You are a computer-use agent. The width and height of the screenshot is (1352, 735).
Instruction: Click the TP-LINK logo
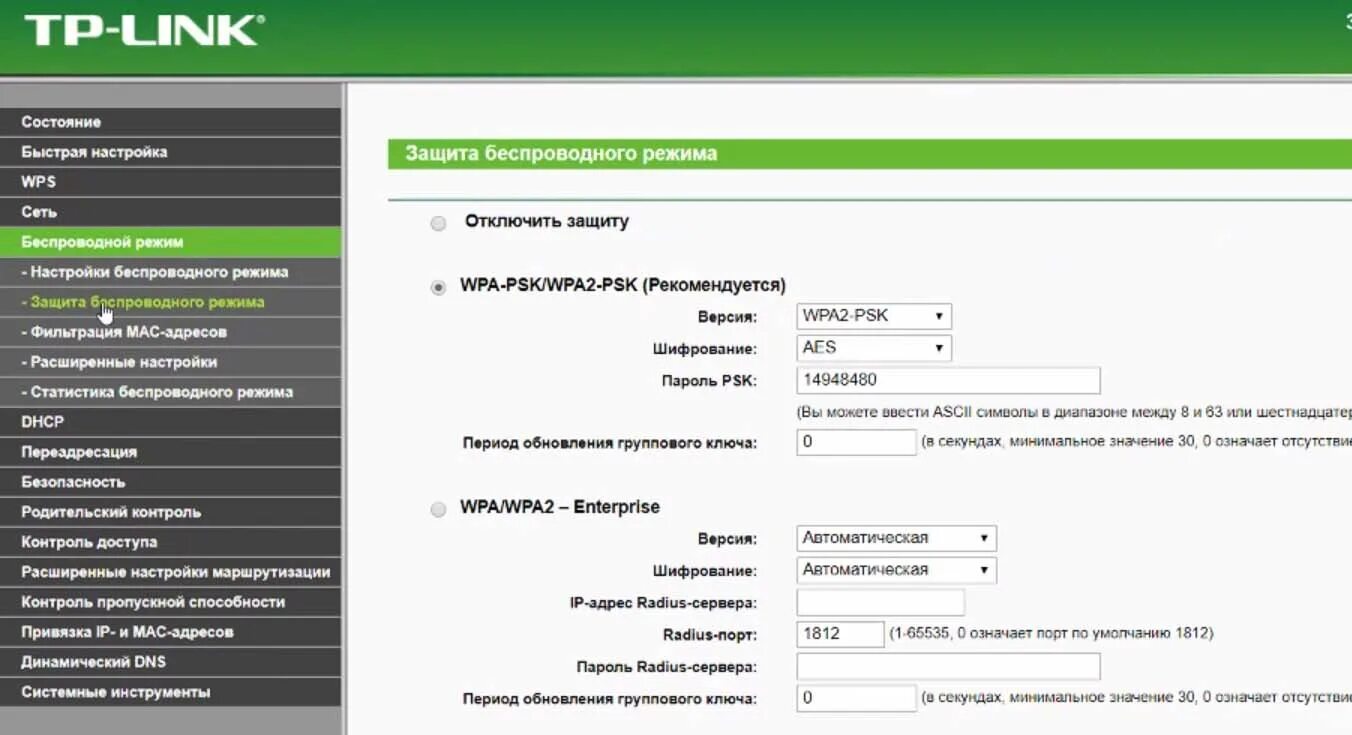(x=144, y=30)
